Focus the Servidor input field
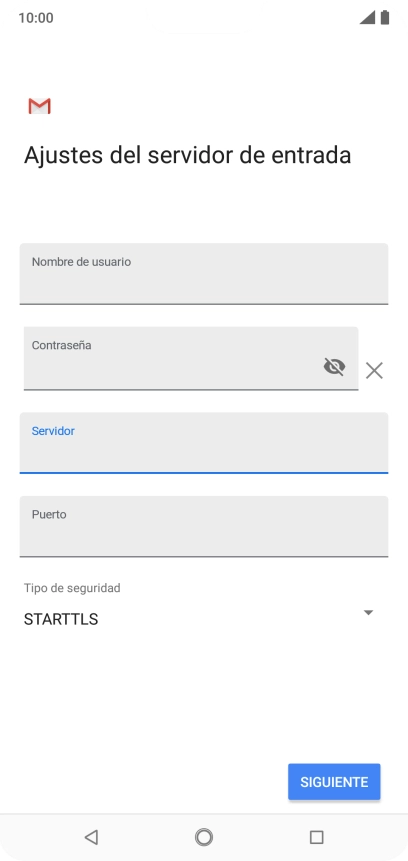Viewport: 408px width, 861px height. point(204,443)
